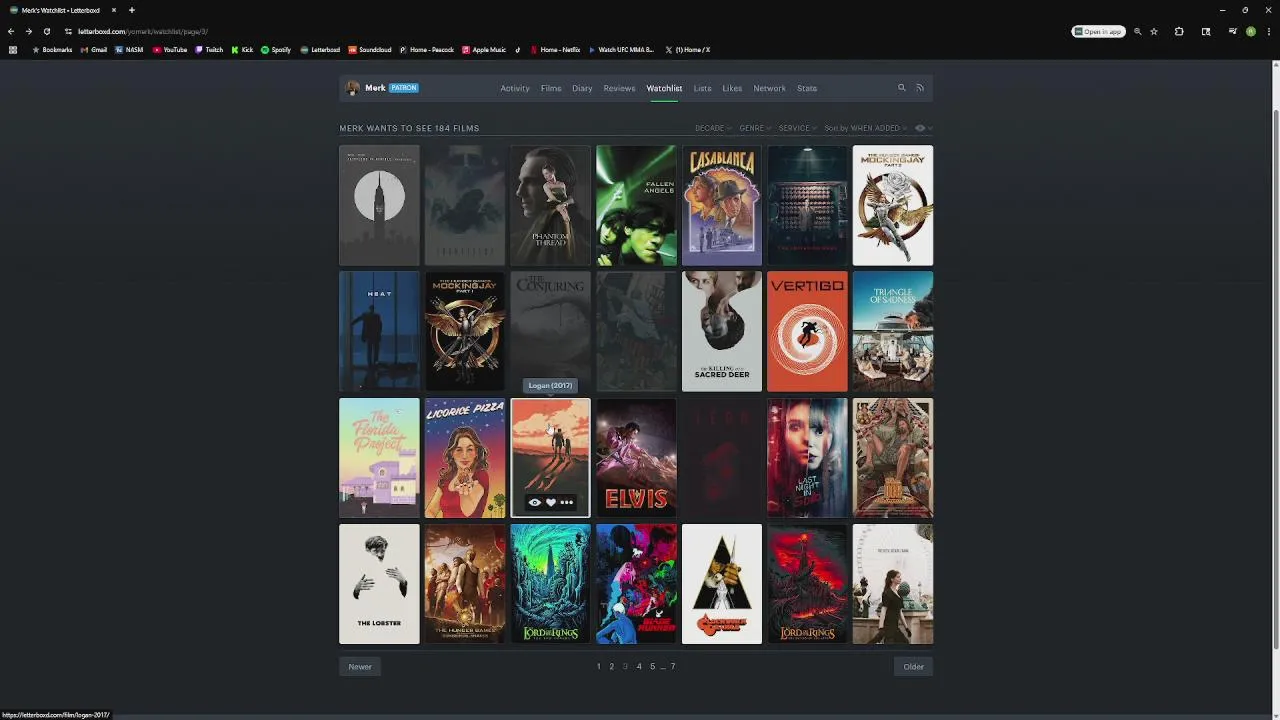Open Chrome profile avatar
Image resolution: width=1280 pixels, height=720 pixels.
click(1250, 31)
